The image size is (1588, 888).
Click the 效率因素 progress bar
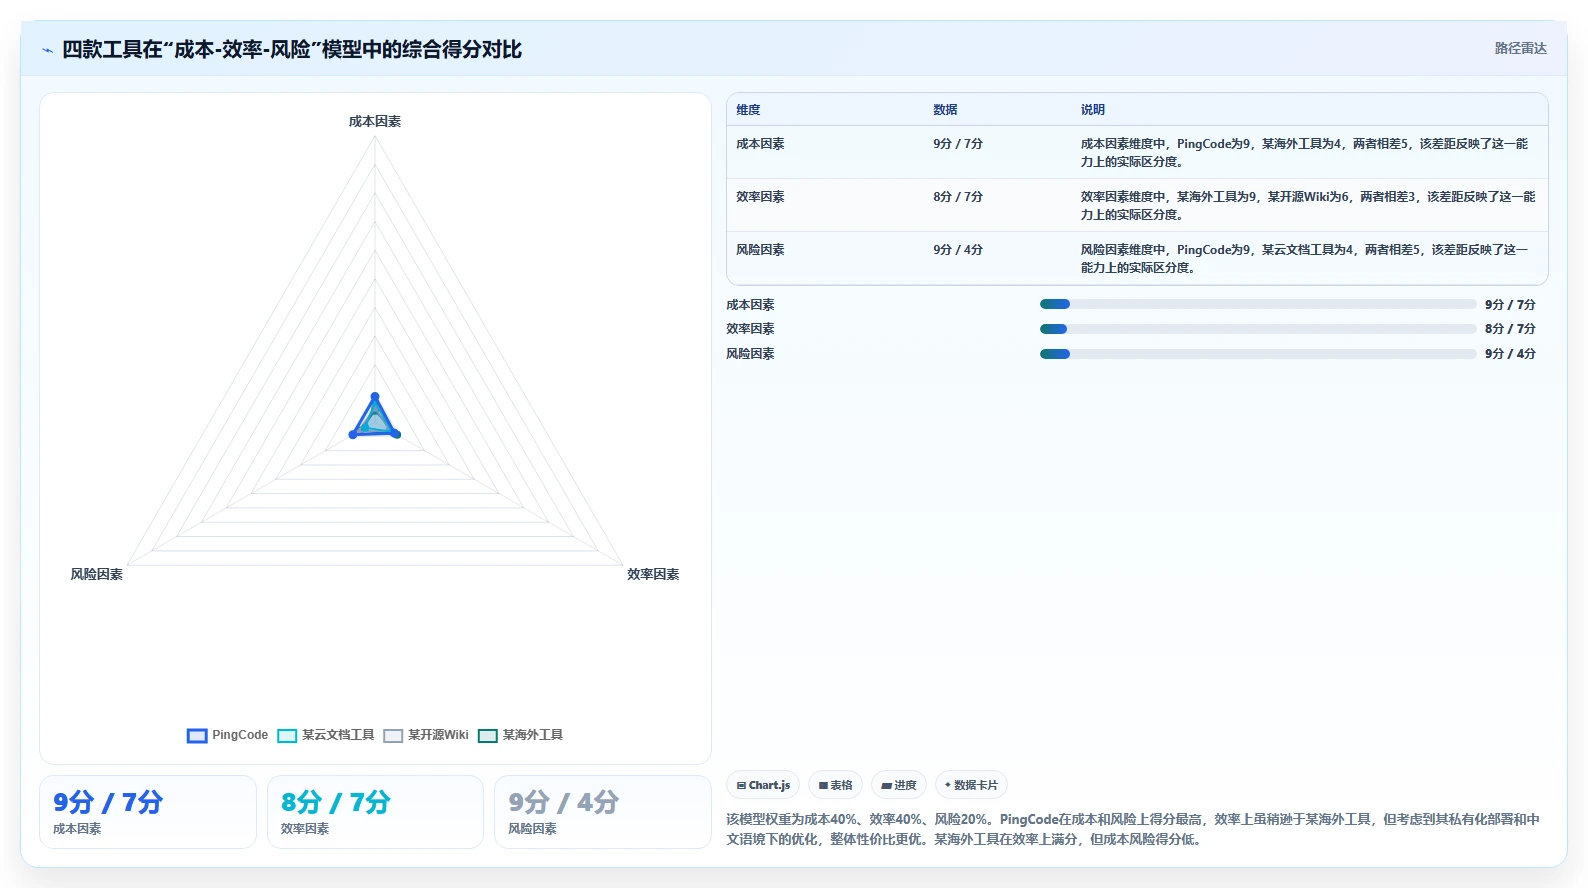pos(1258,329)
